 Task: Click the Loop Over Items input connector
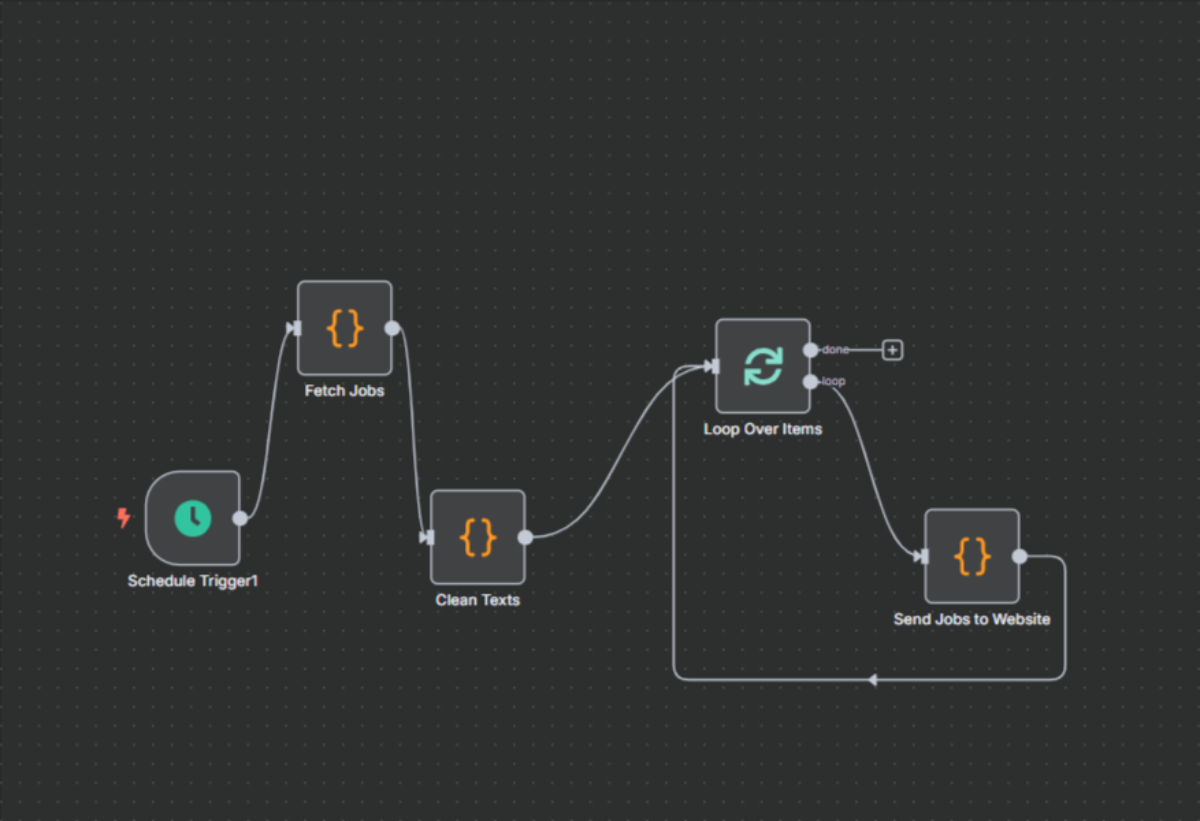(x=712, y=366)
